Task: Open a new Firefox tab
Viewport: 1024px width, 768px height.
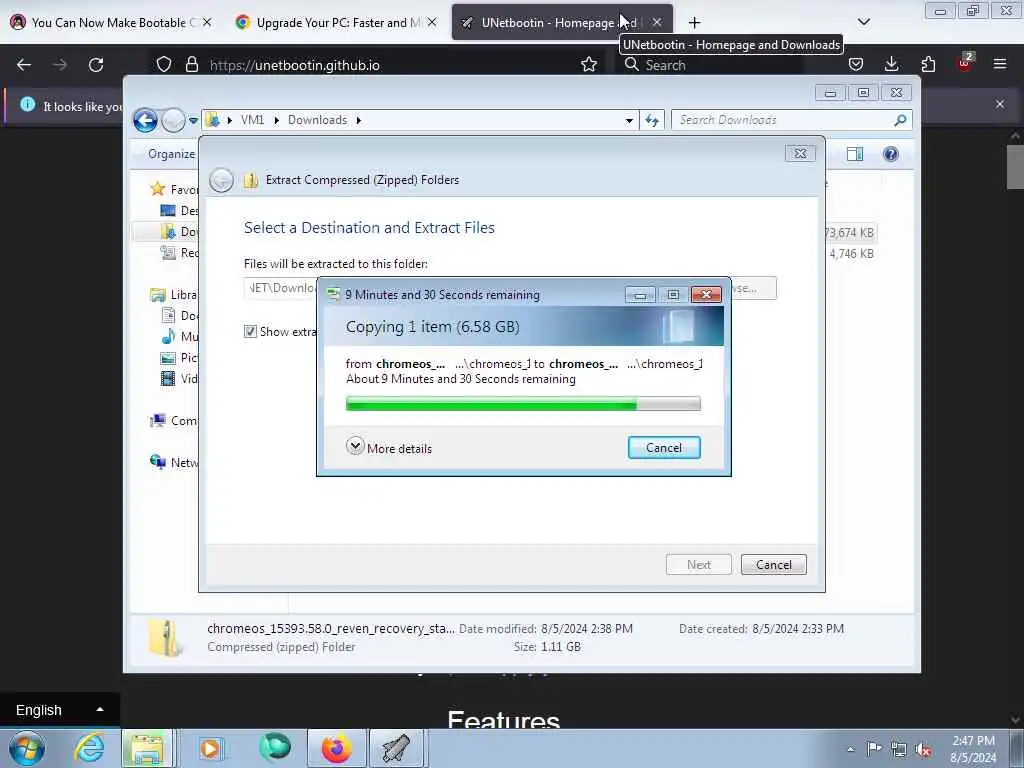Action: tap(694, 23)
